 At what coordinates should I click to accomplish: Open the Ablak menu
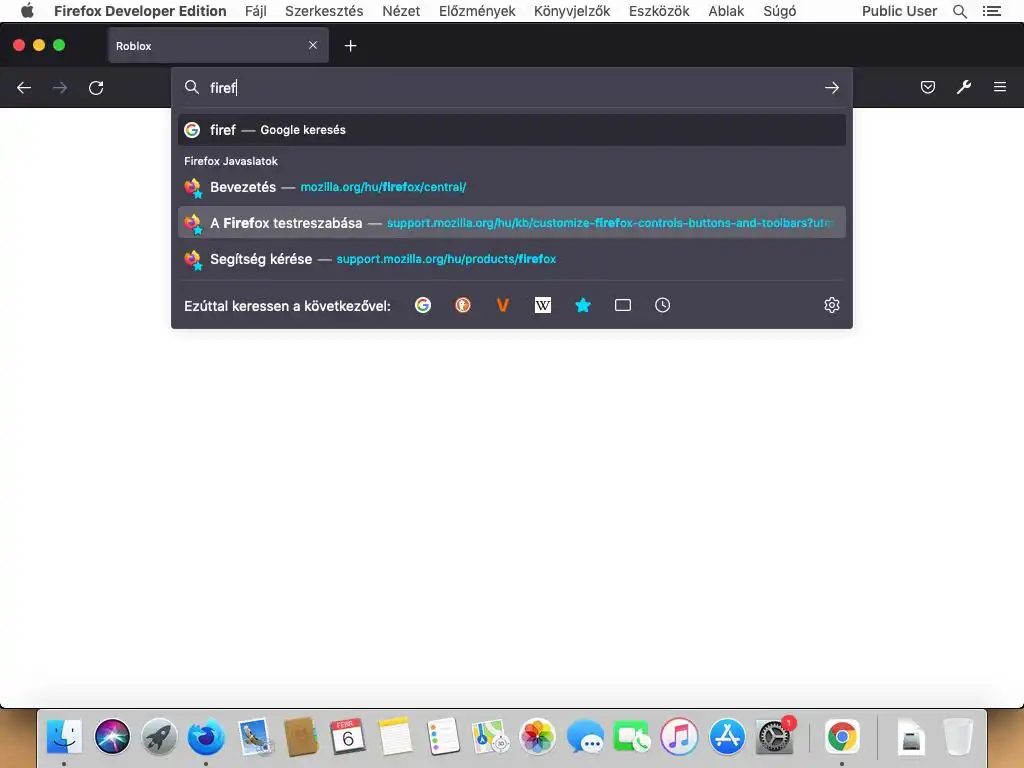726,11
